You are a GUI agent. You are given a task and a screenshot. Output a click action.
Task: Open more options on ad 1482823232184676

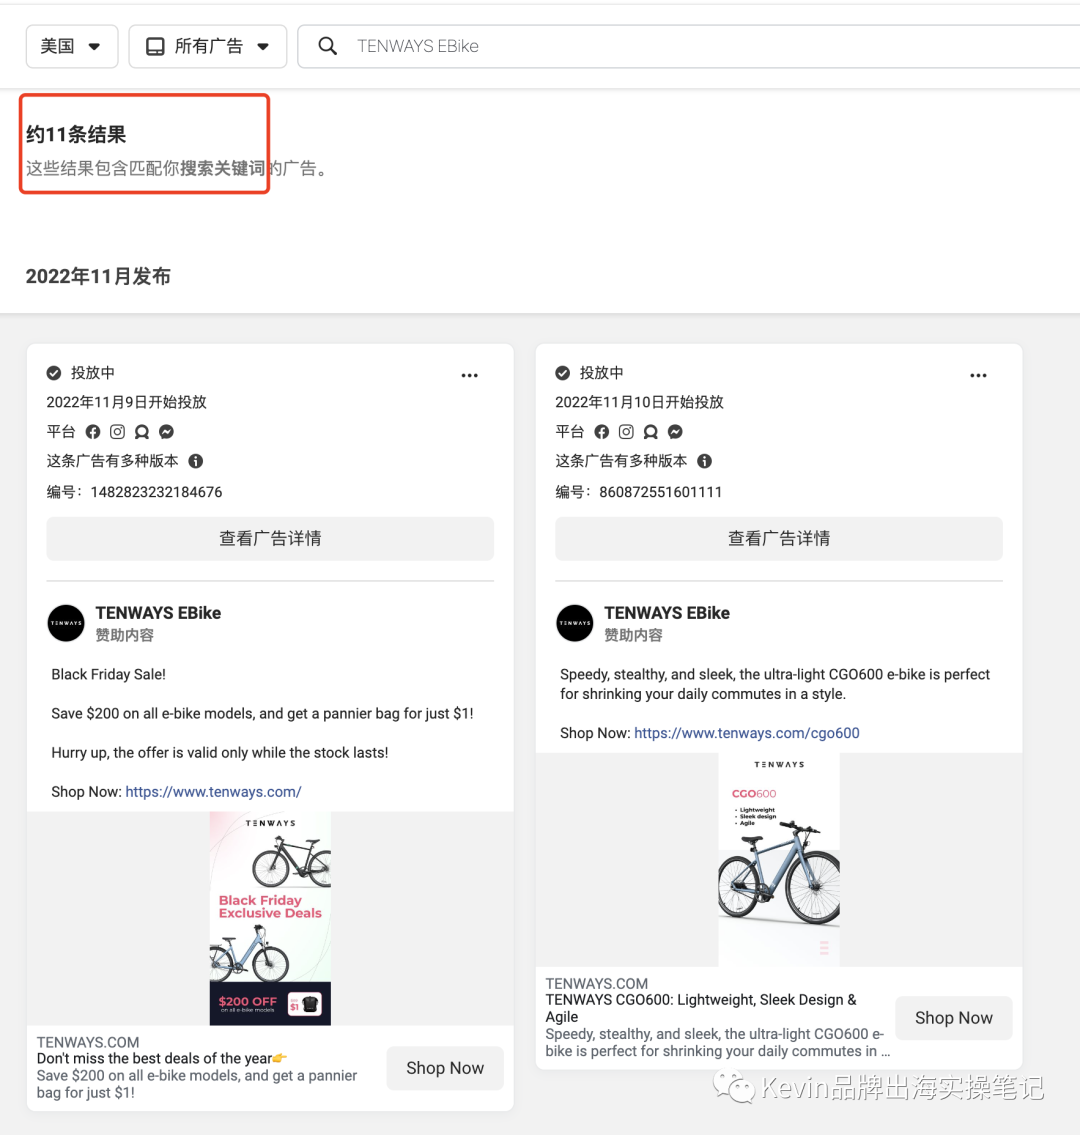coord(470,375)
